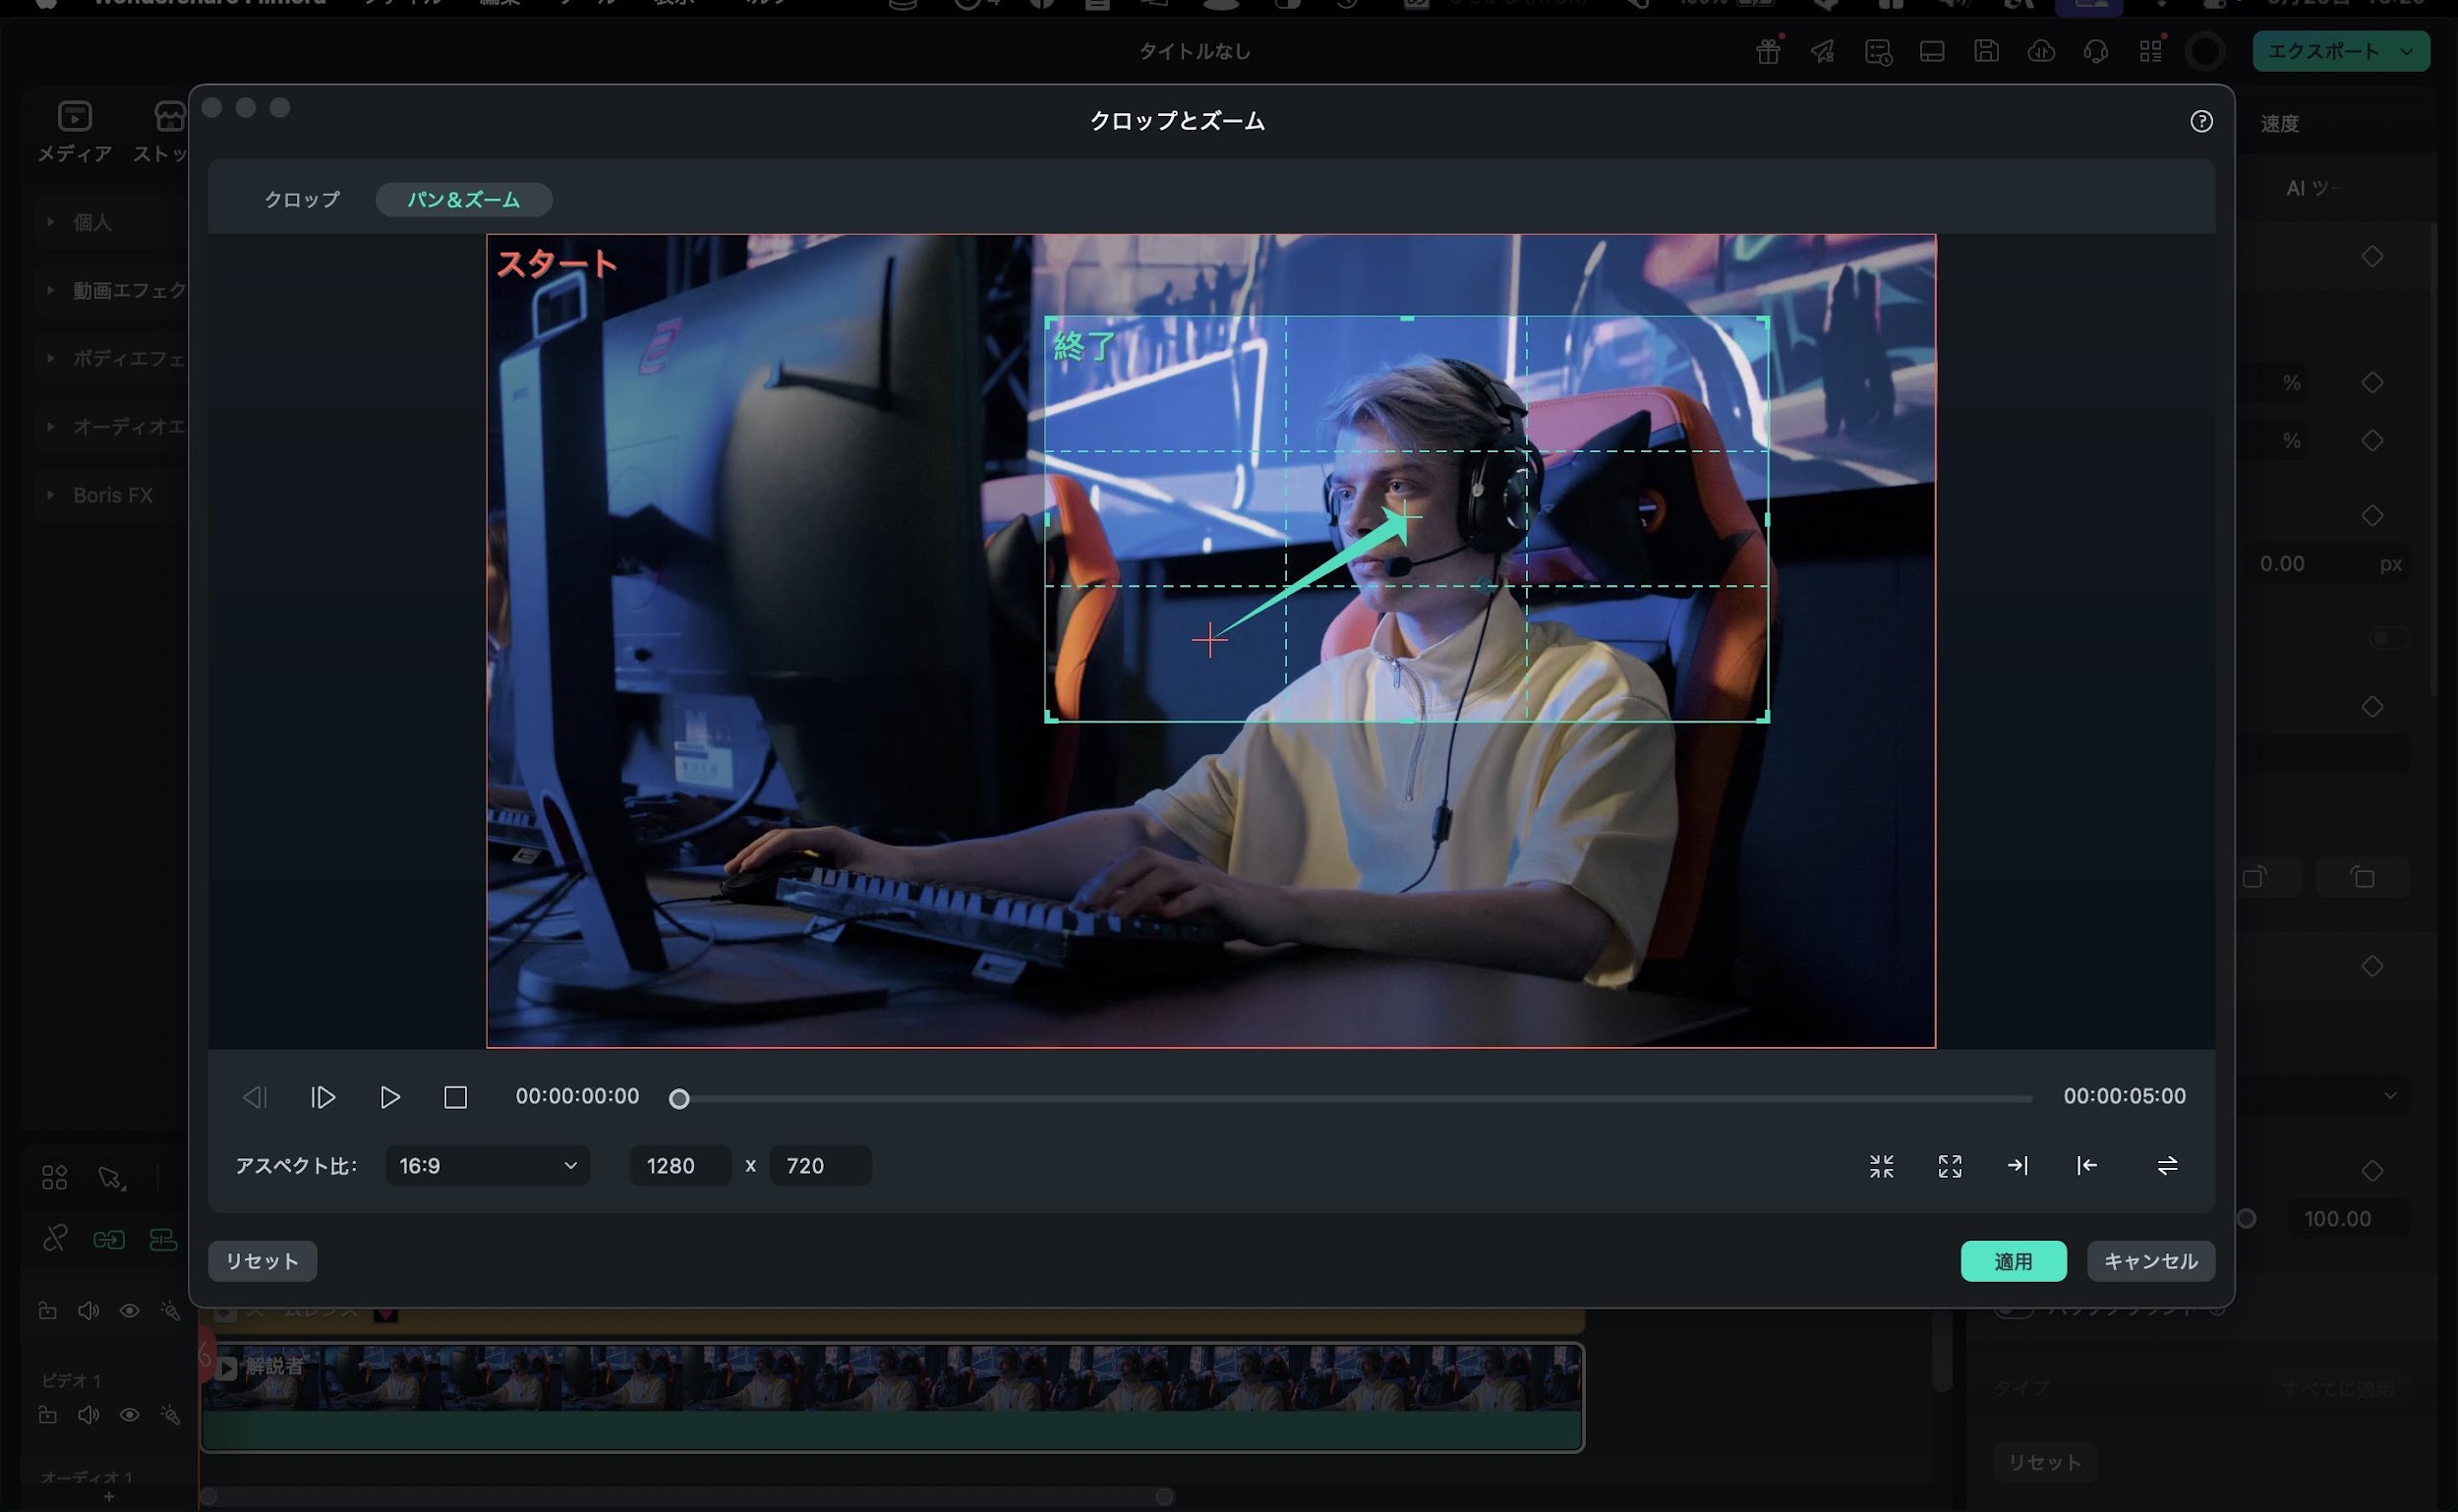This screenshot has height=1512, width=2458.
Task: Click the dialog リセット button
Action: point(262,1261)
